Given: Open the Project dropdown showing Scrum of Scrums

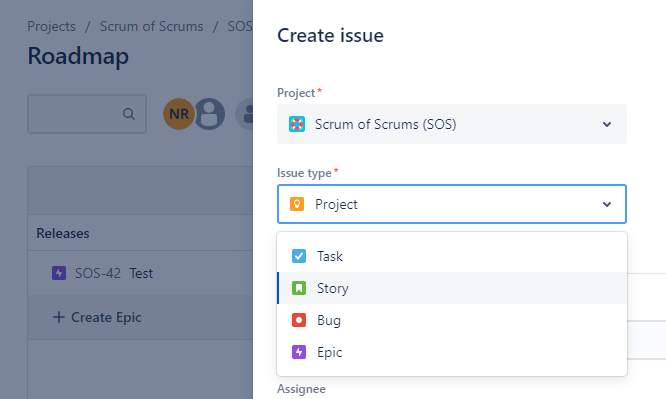Looking at the screenshot, I should tap(452, 124).
